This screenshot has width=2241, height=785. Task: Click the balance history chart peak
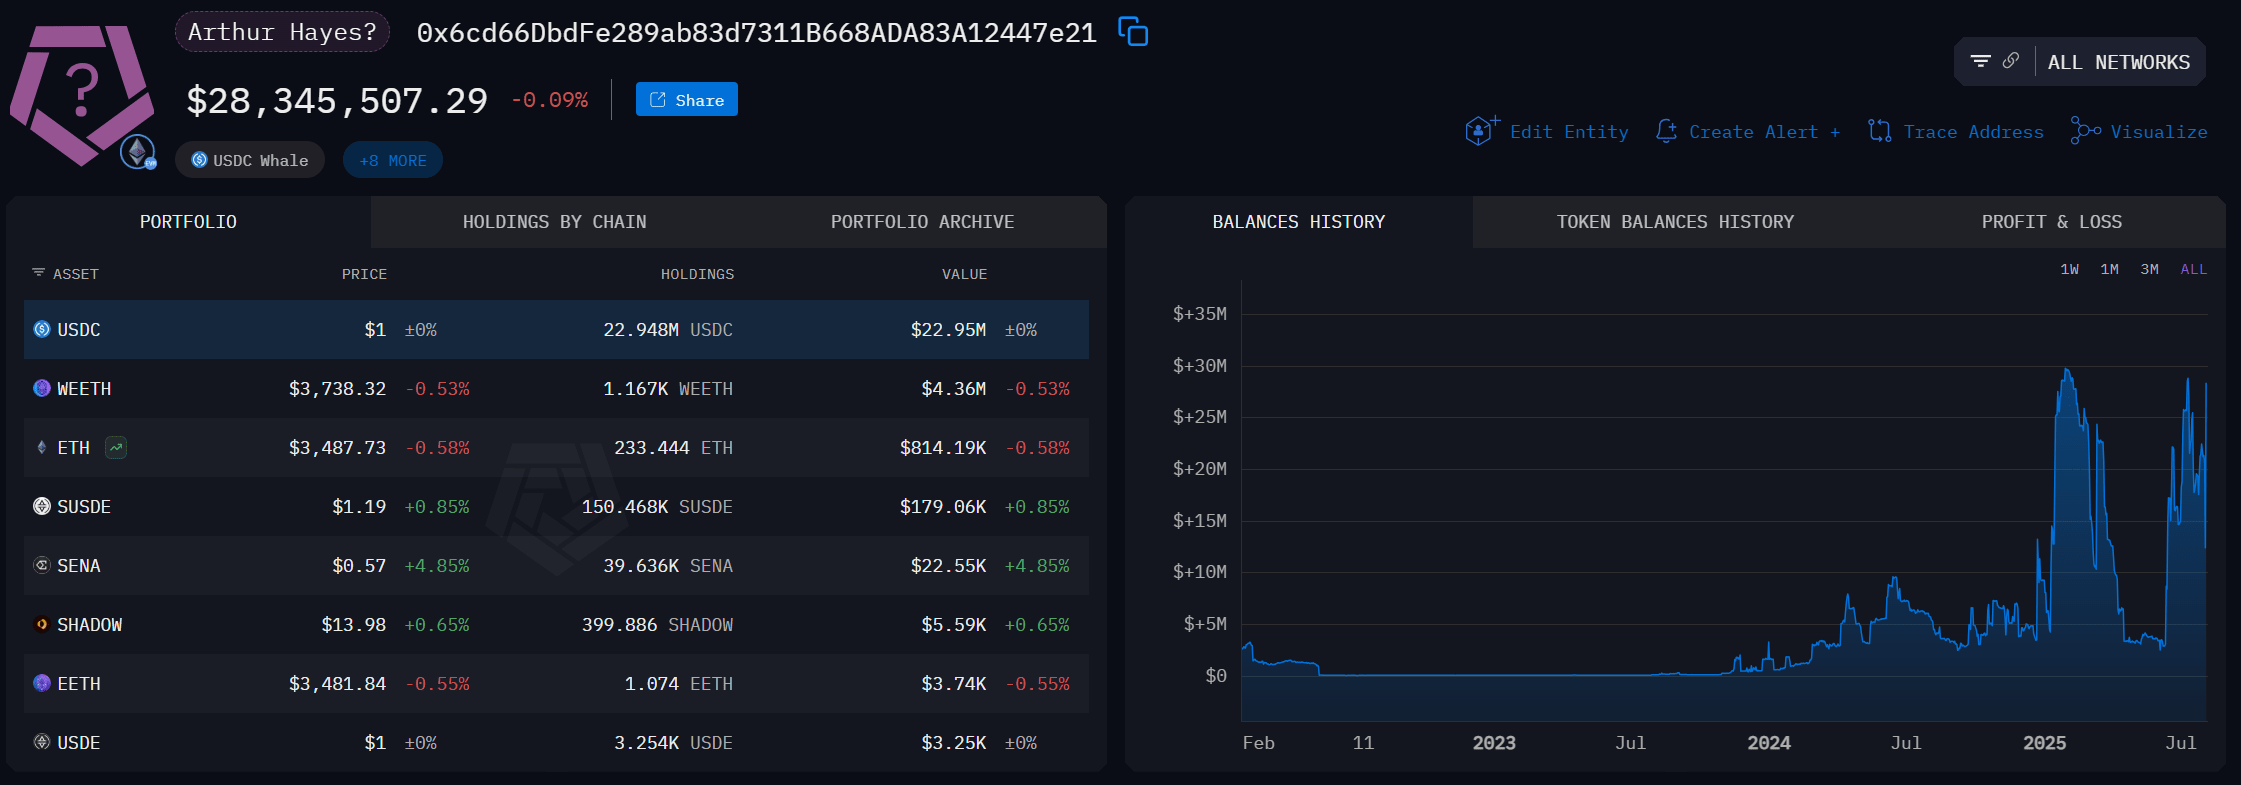click(x=2066, y=372)
